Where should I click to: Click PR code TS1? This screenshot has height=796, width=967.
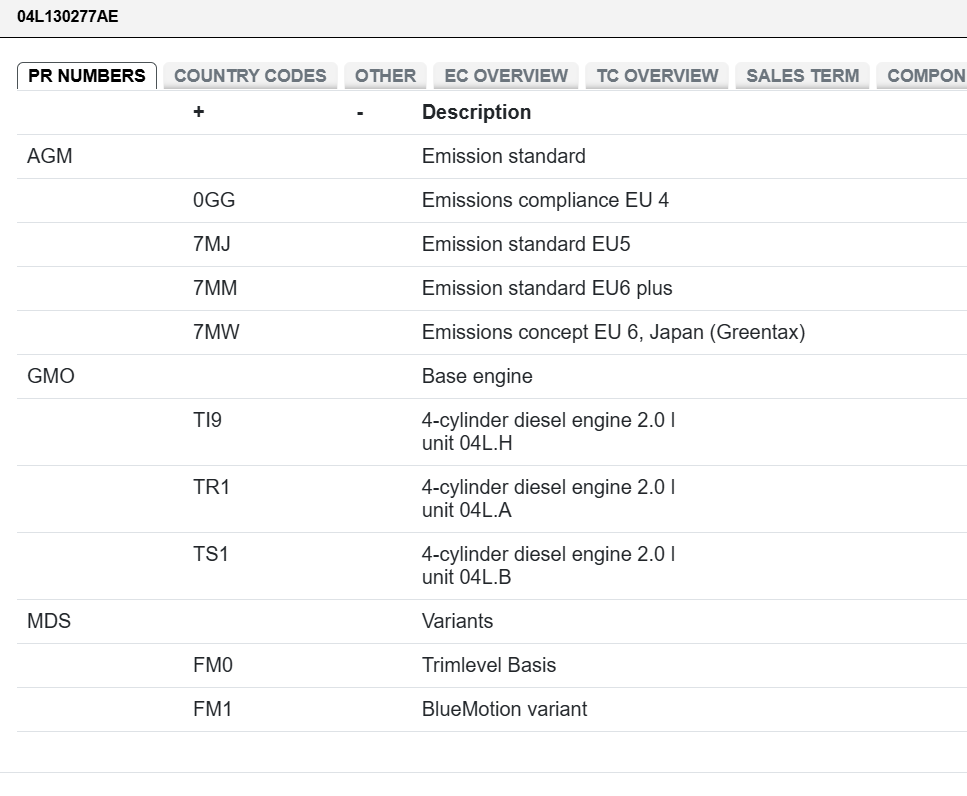point(211,555)
